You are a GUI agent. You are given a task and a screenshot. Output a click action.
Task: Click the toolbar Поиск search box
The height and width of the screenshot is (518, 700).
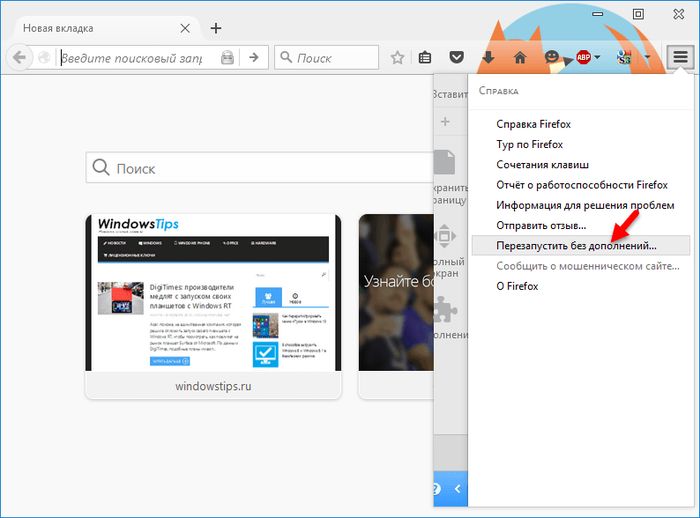coord(326,57)
